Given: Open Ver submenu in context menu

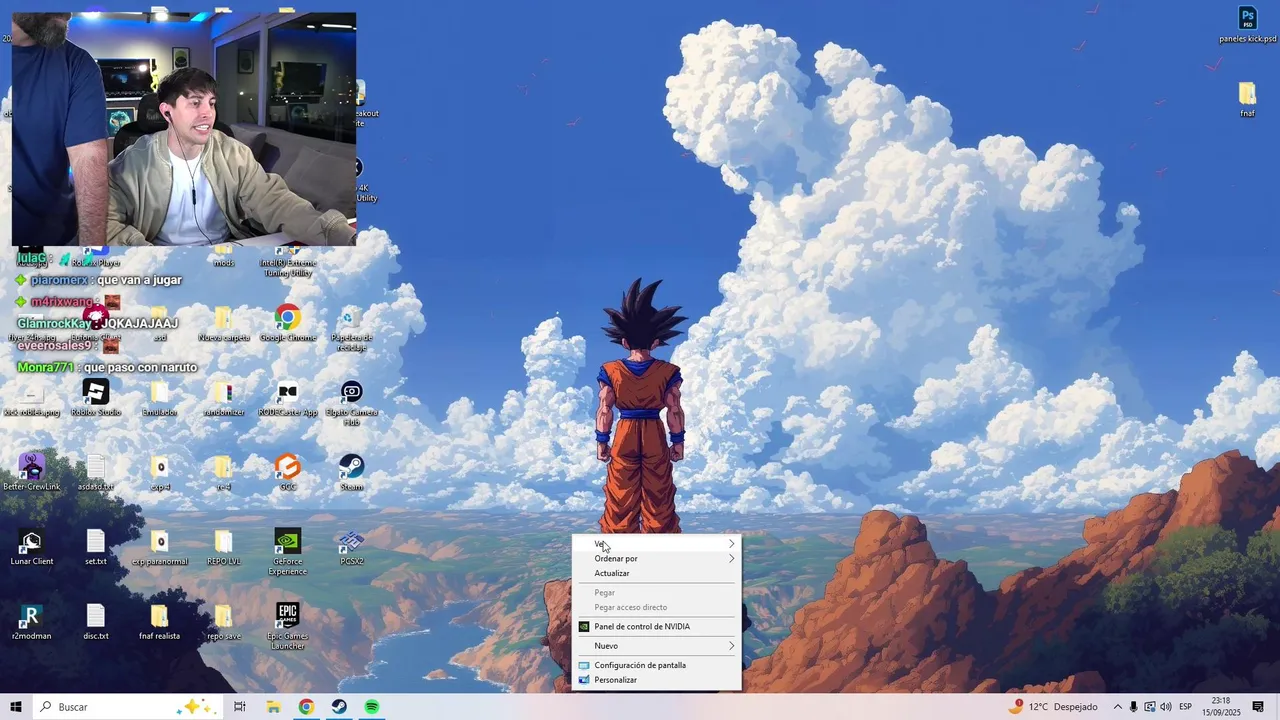Looking at the screenshot, I should (656, 544).
